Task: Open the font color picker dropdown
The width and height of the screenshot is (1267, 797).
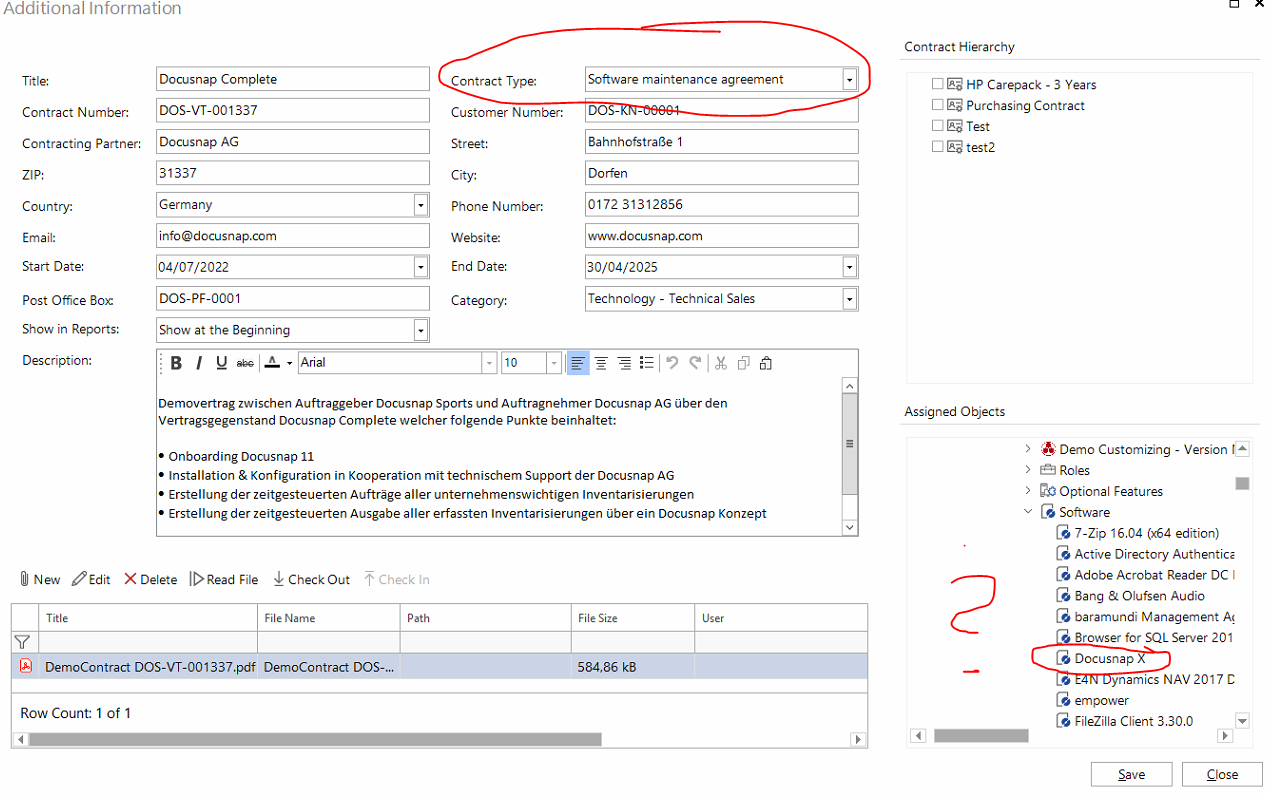Action: (x=289, y=363)
